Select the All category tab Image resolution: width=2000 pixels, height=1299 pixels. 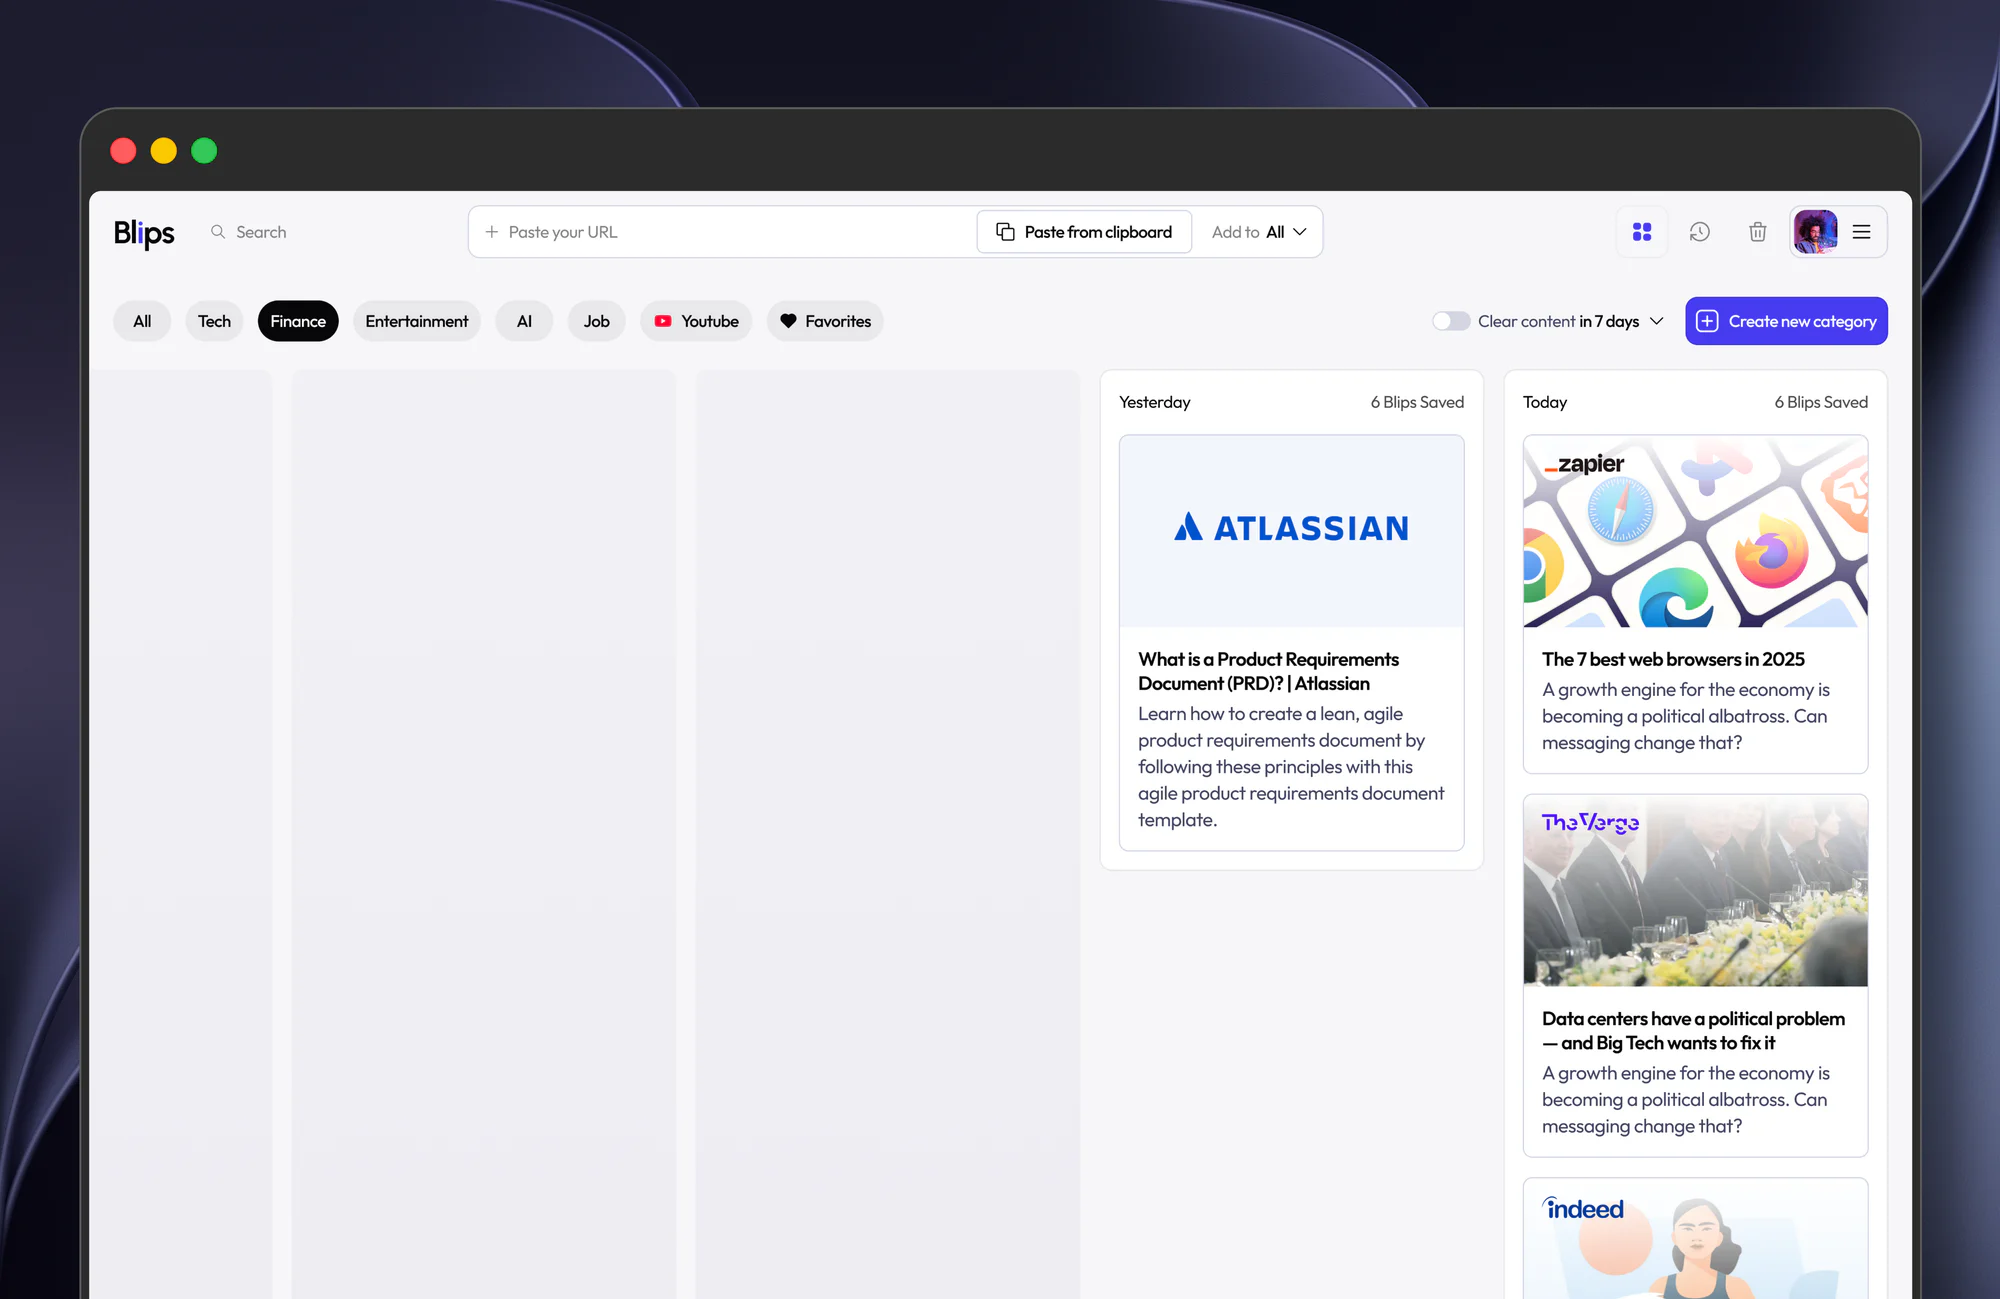(142, 321)
